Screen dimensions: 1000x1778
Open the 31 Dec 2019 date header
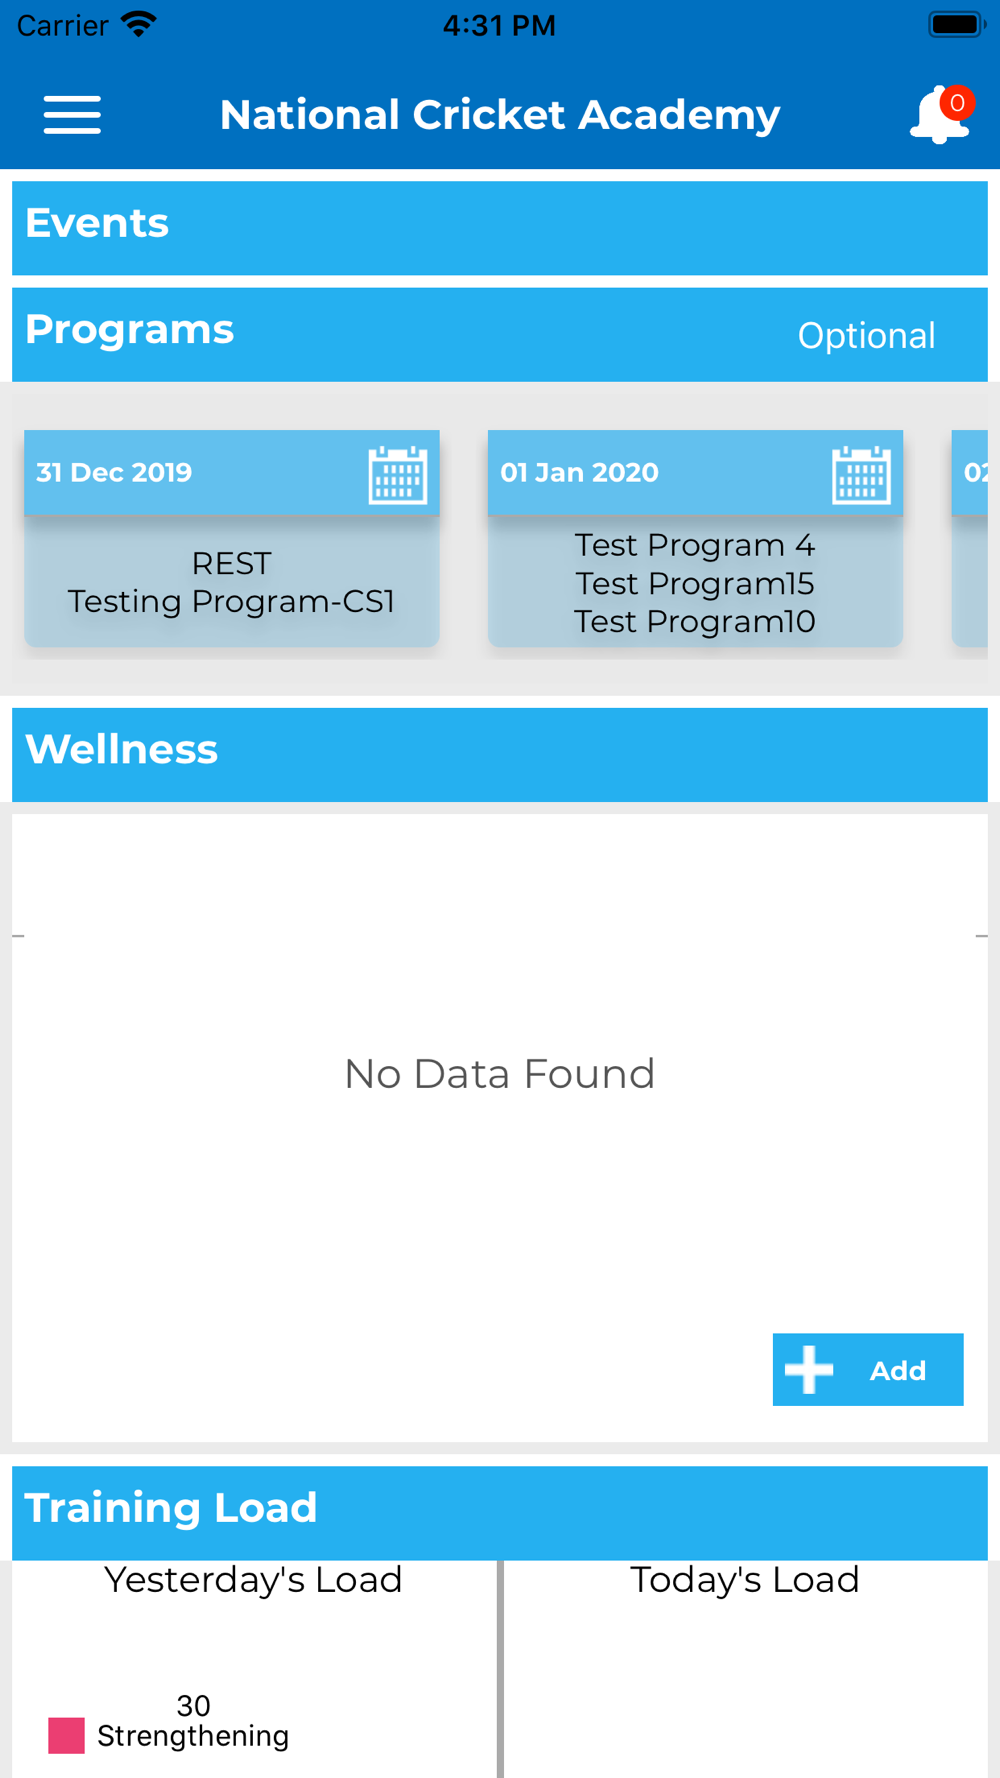click(x=232, y=473)
